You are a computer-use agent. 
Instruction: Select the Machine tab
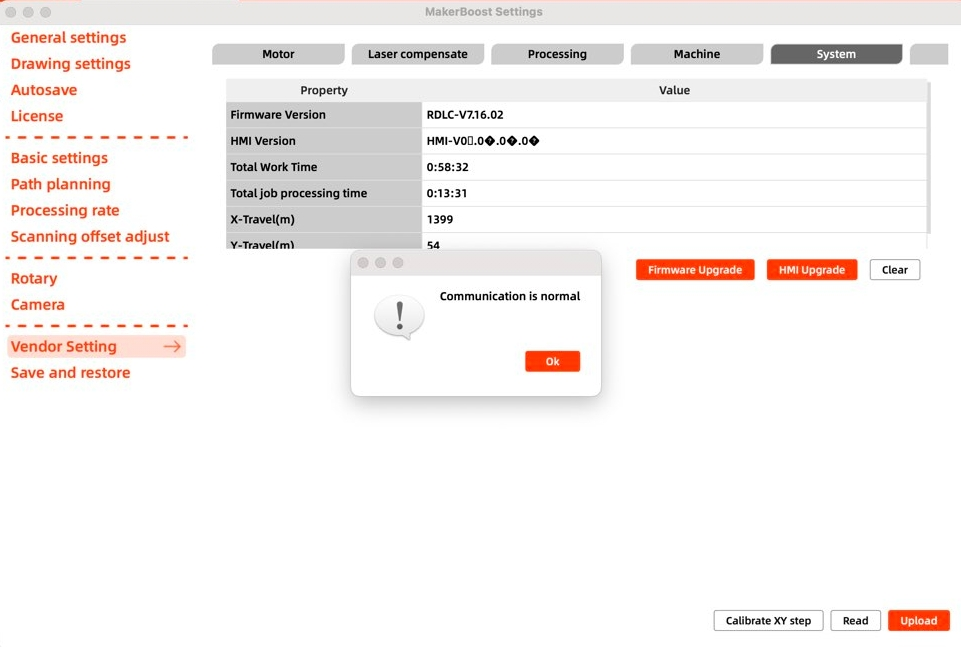pyautogui.click(x=696, y=54)
